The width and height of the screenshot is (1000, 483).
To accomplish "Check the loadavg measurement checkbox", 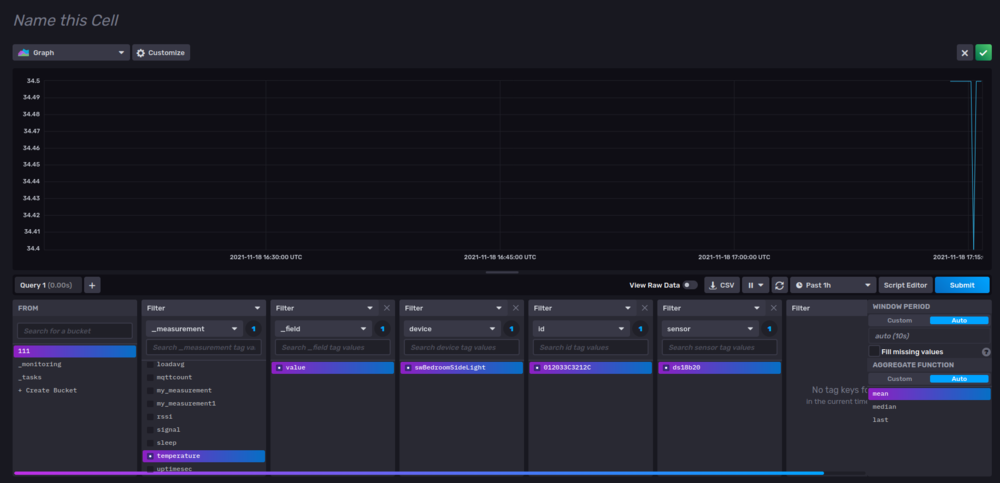I will (x=151, y=365).
